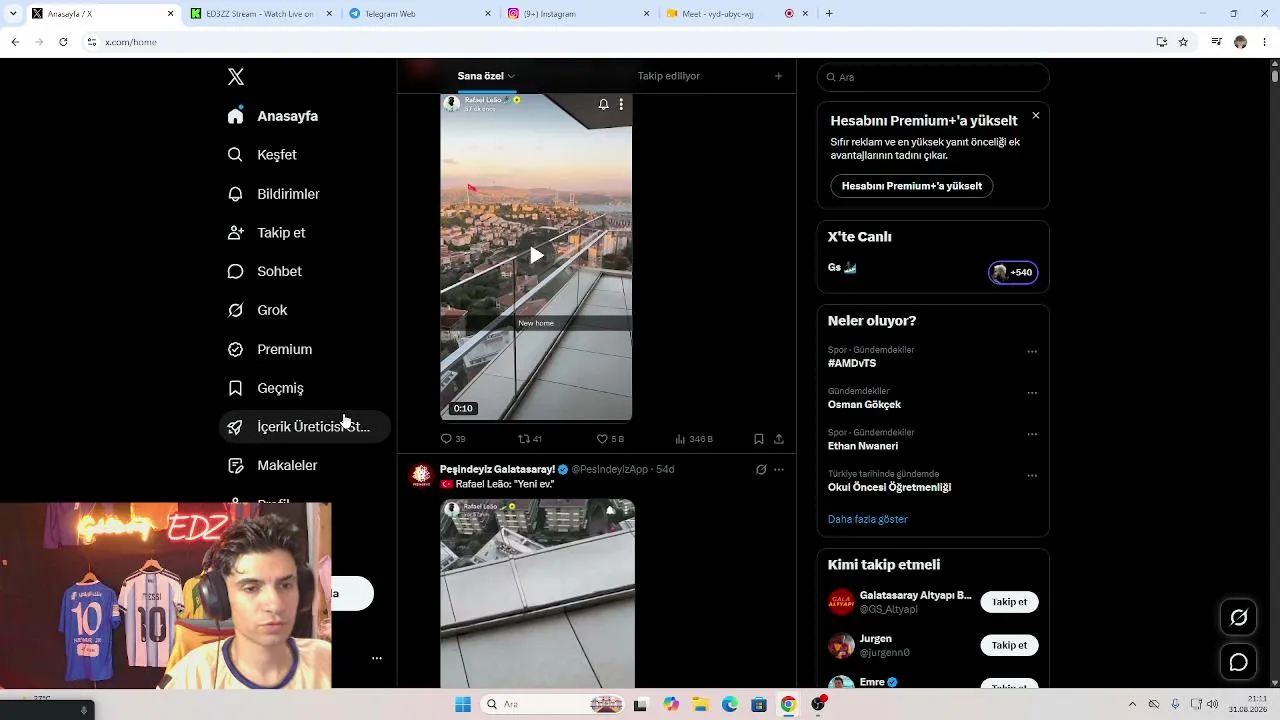Click the taskbar search box
The image size is (1280, 720).
[x=552, y=705]
